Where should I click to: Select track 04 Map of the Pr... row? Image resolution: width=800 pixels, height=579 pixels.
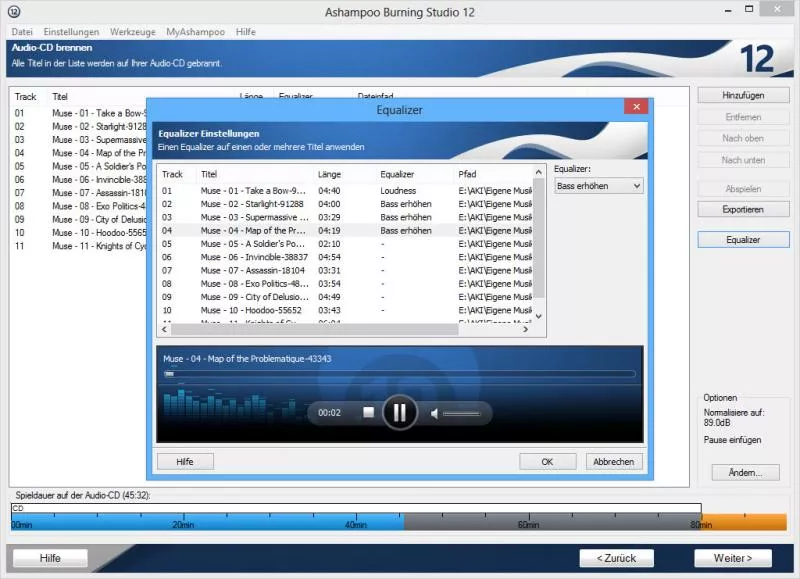345,231
